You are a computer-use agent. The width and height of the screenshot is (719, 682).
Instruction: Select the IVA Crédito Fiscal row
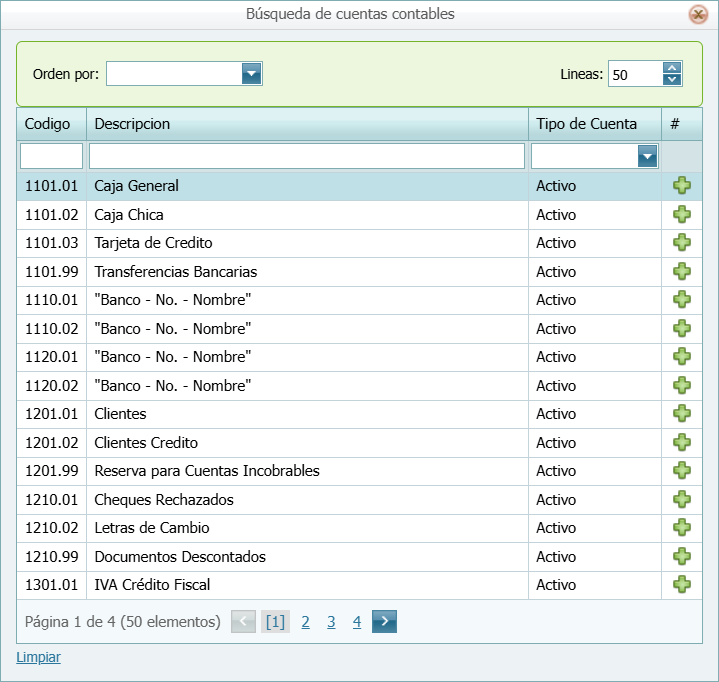click(360, 585)
